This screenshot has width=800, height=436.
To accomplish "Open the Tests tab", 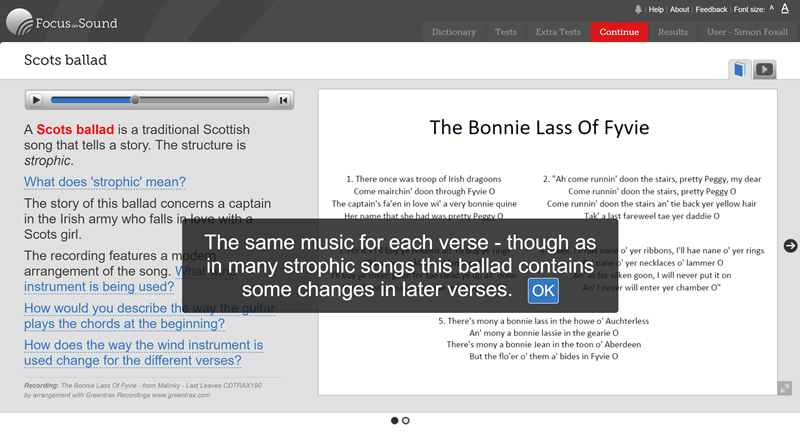I will click(506, 32).
